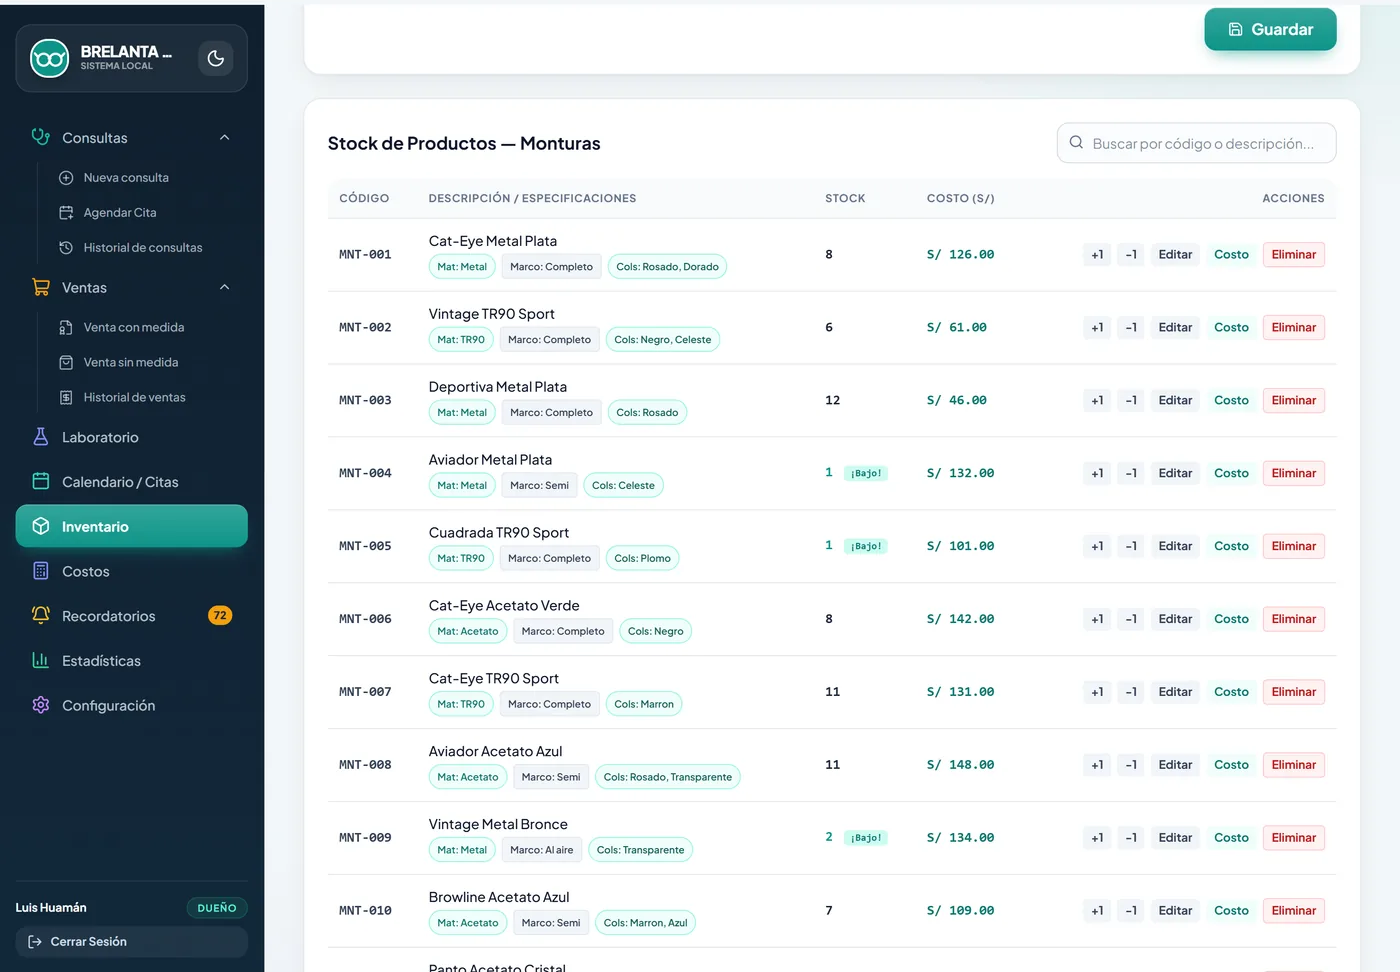This screenshot has height=972, width=1400.
Task: Click Editar for MNT-003
Action: [x=1175, y=401]
